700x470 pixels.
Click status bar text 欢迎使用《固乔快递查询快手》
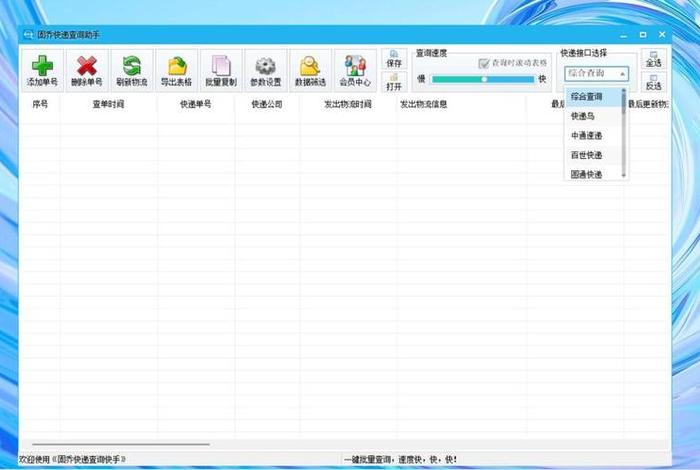click(x=72, y=459)
